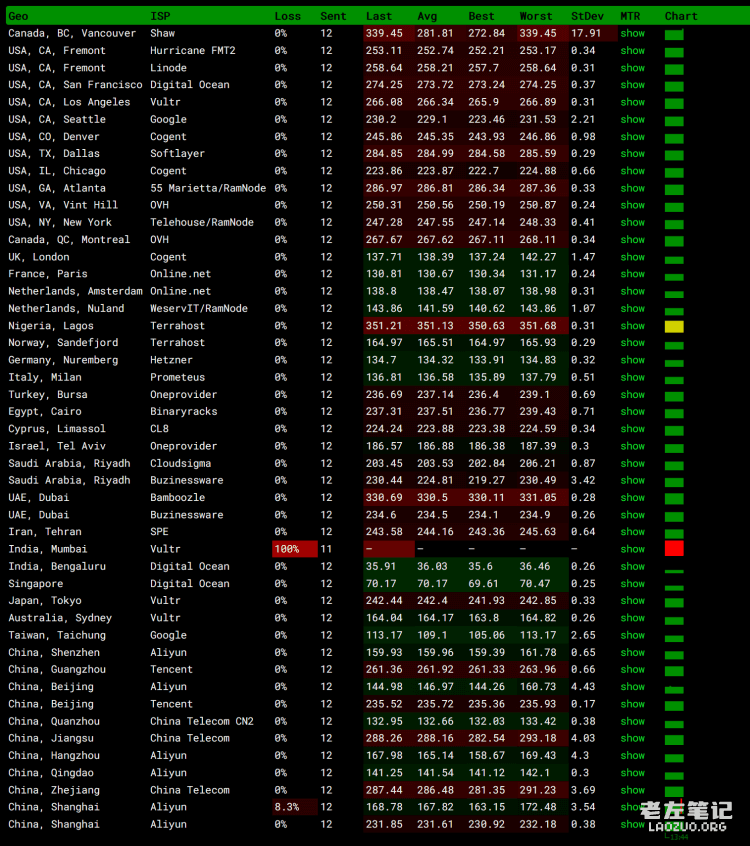Open the show link for UK, London Cogent

tap(632, 257)
